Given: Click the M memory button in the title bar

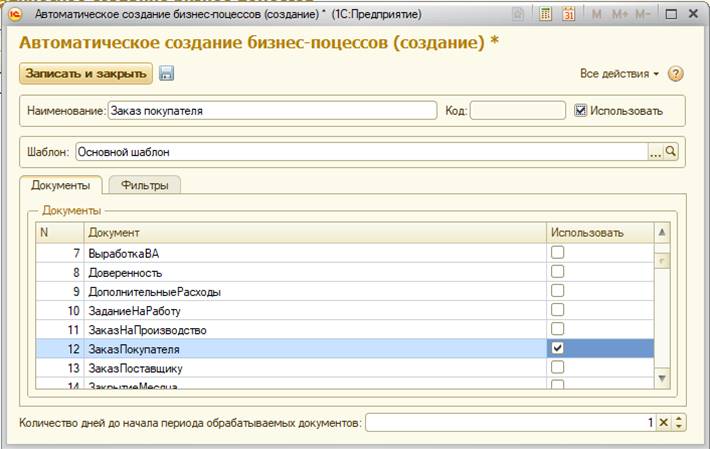Looking at the screenshot, I should (x=597, y=14).
